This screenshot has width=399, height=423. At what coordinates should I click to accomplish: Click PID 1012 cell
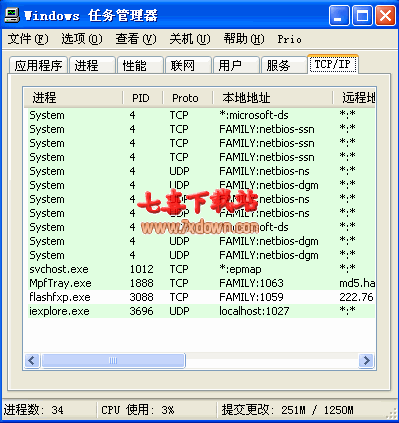point(142,269)
